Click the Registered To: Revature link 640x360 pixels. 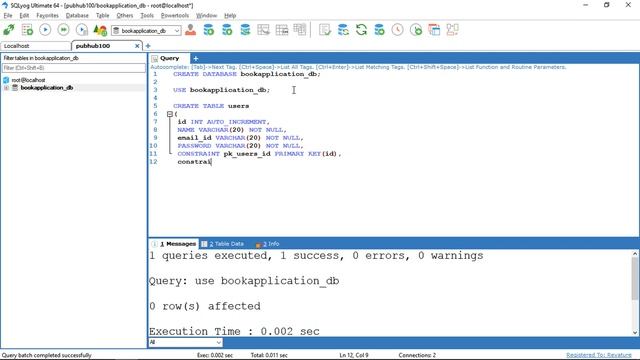(x=599, y=355)
